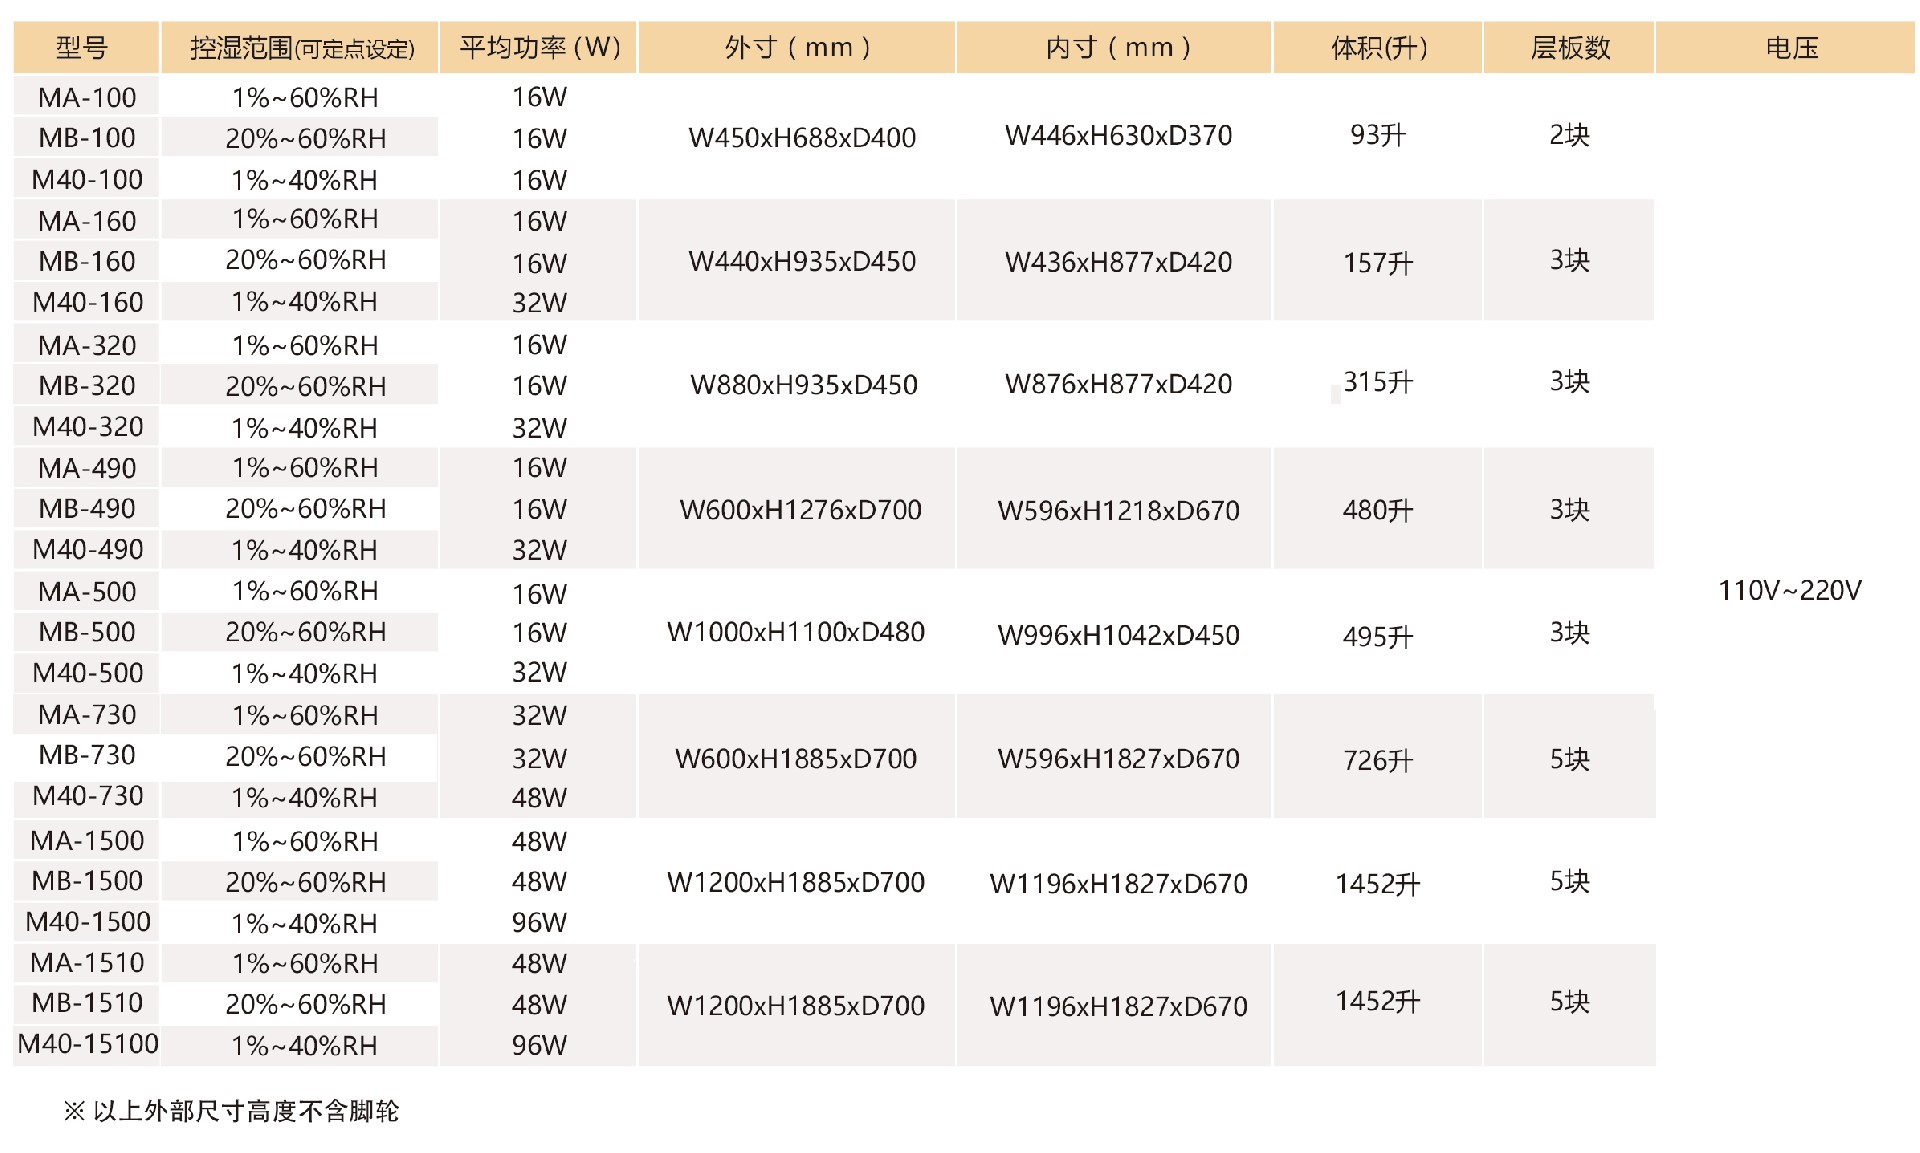Select the 体积(升) header cell
Screen dimensions: 1920x1153
coord(1379,47)
